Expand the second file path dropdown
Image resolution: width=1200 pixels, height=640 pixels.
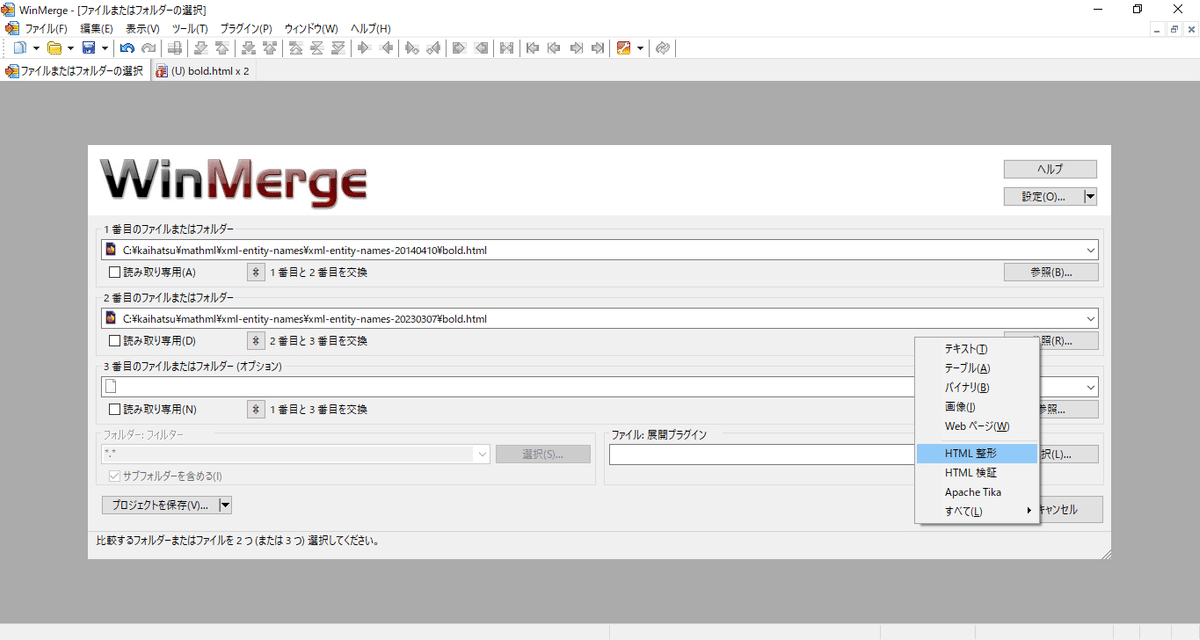tap(1090, 319)
